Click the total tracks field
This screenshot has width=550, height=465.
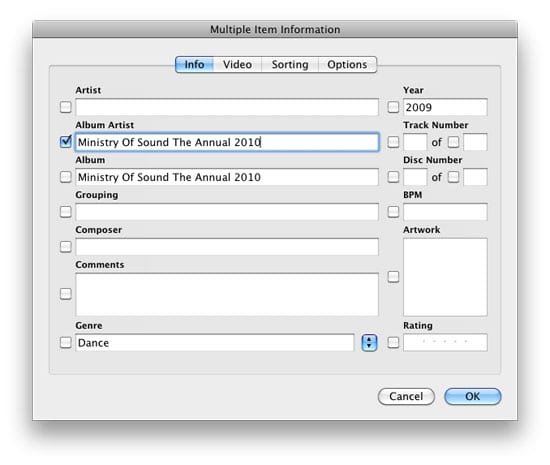coord(475,142)
